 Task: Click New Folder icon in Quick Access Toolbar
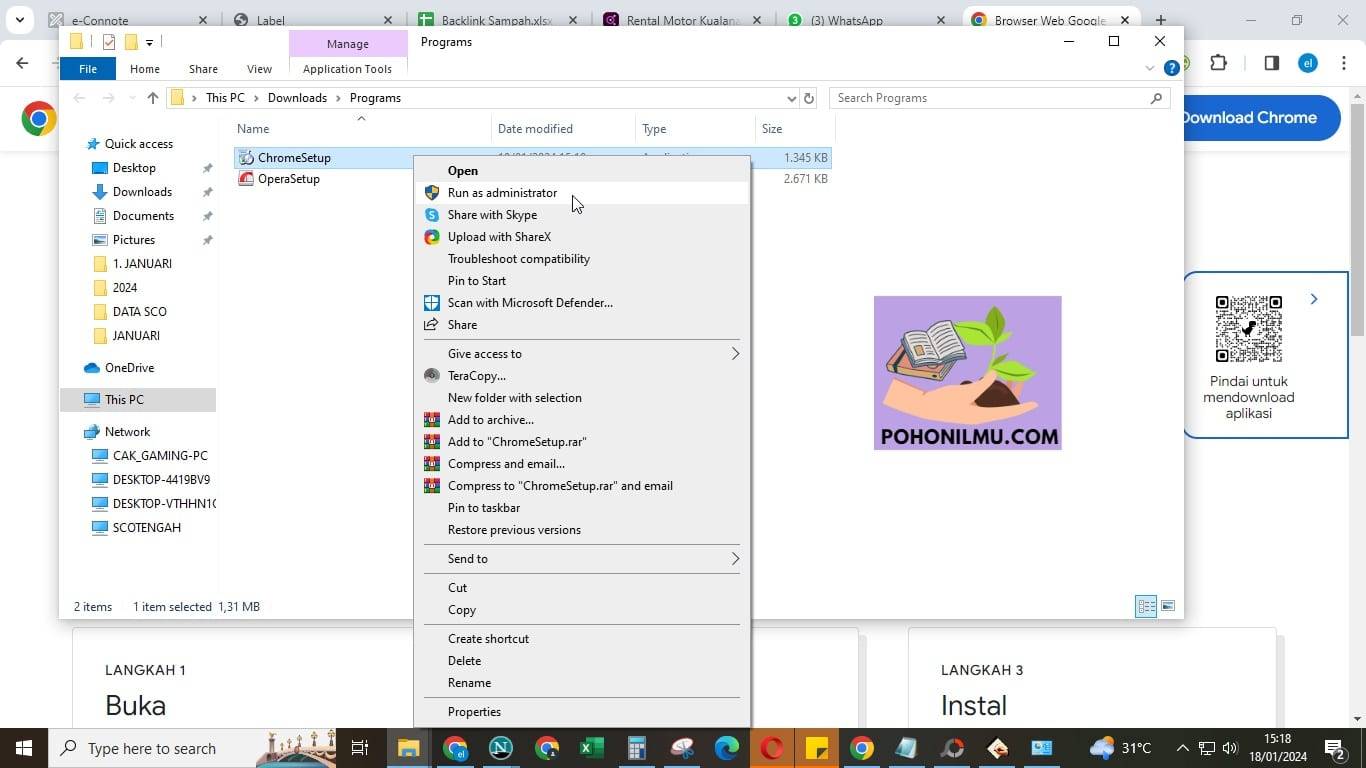tap(131, 42)
